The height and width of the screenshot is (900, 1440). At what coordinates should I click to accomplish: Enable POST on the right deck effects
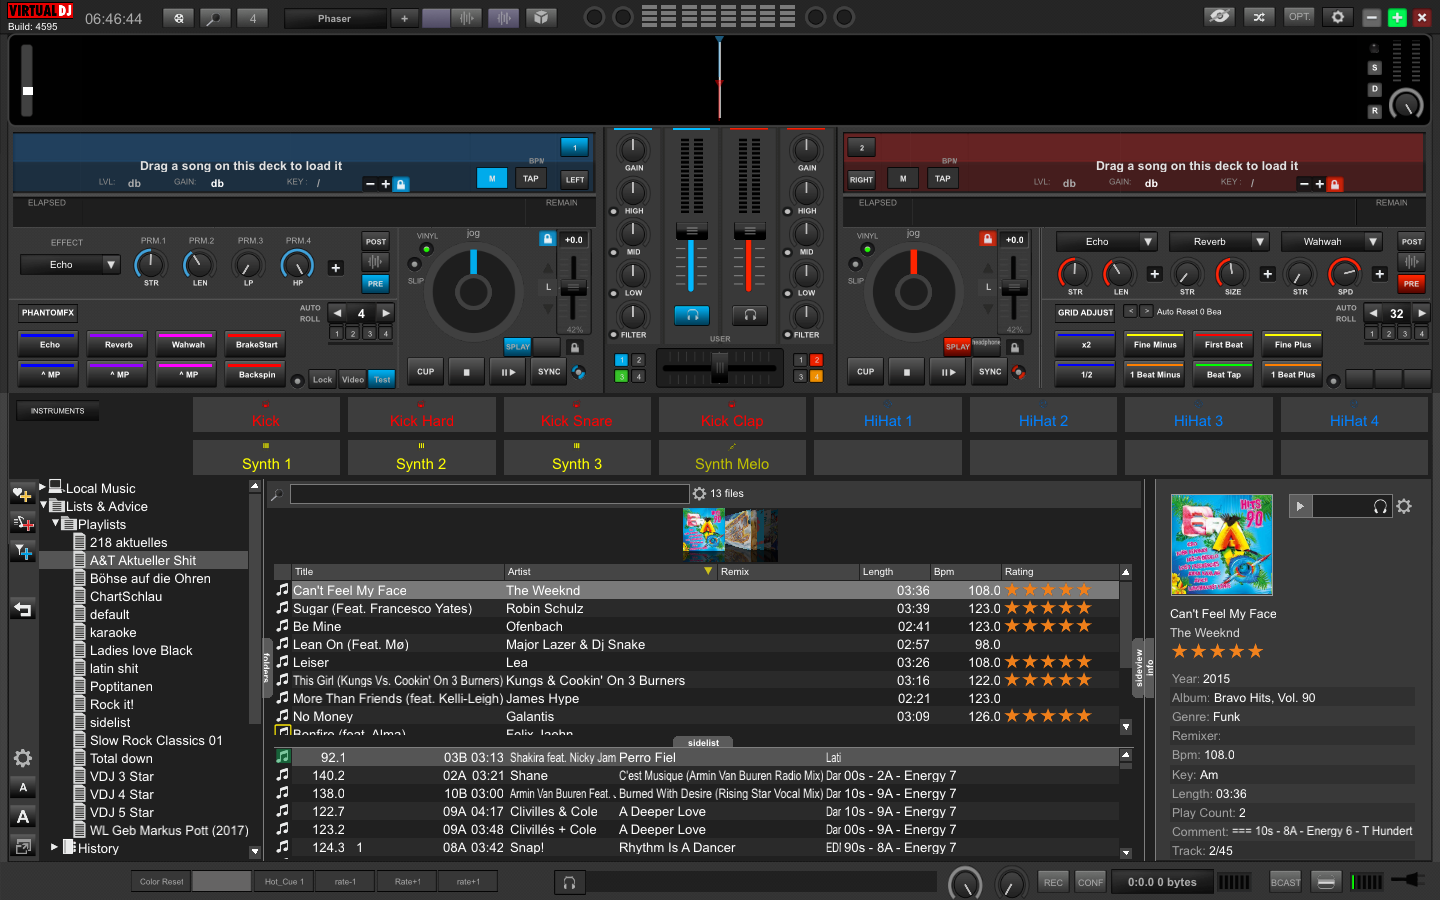click(1411, 241)
